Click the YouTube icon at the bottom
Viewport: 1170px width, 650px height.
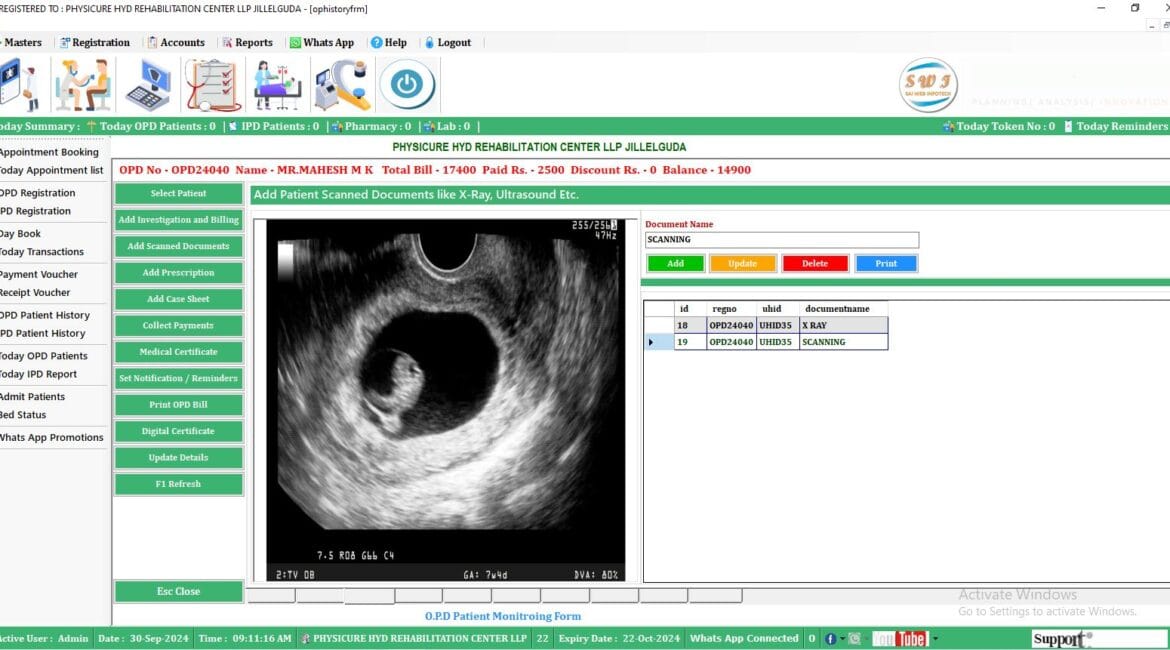click(902, 638)
